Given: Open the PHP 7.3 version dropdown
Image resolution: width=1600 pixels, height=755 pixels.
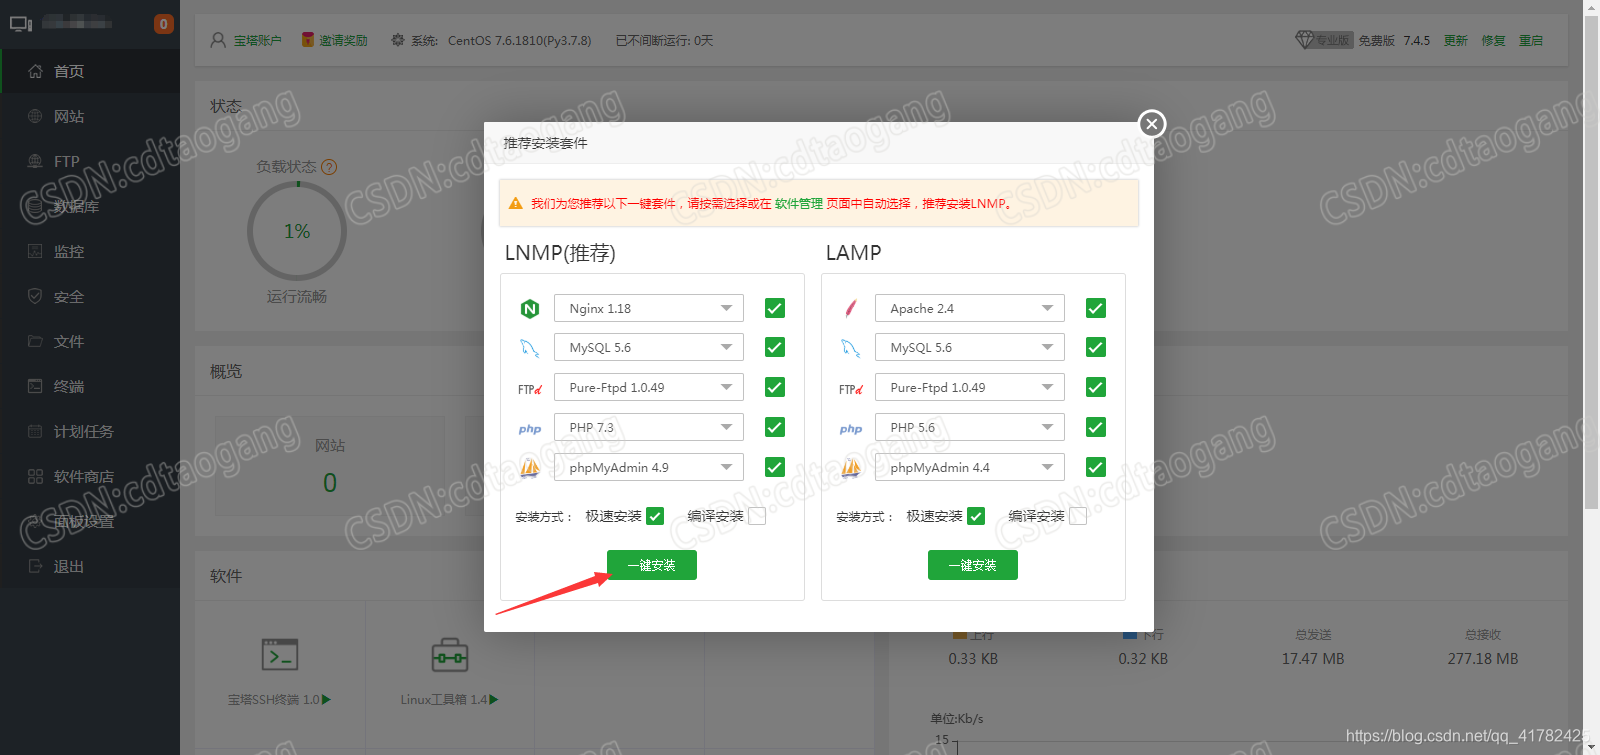Looking at the screenshot, I should (x=649, y=427).
